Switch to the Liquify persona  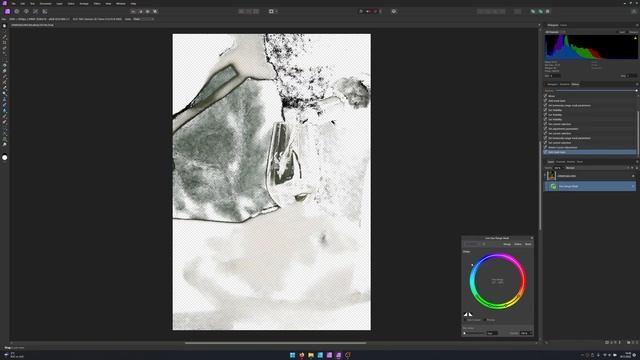pos(17,11)
